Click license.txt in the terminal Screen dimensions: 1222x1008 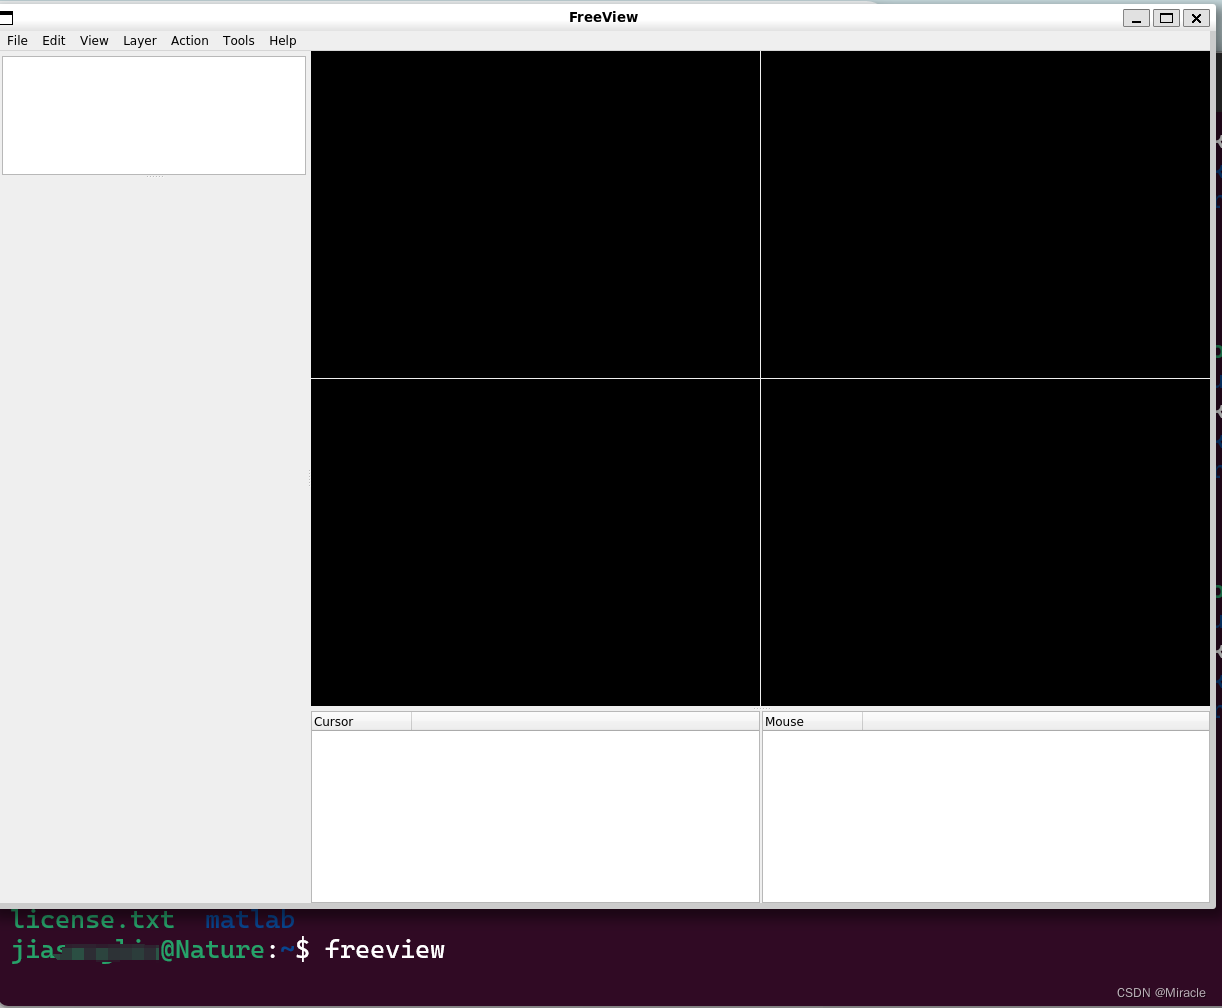point(93,919)
